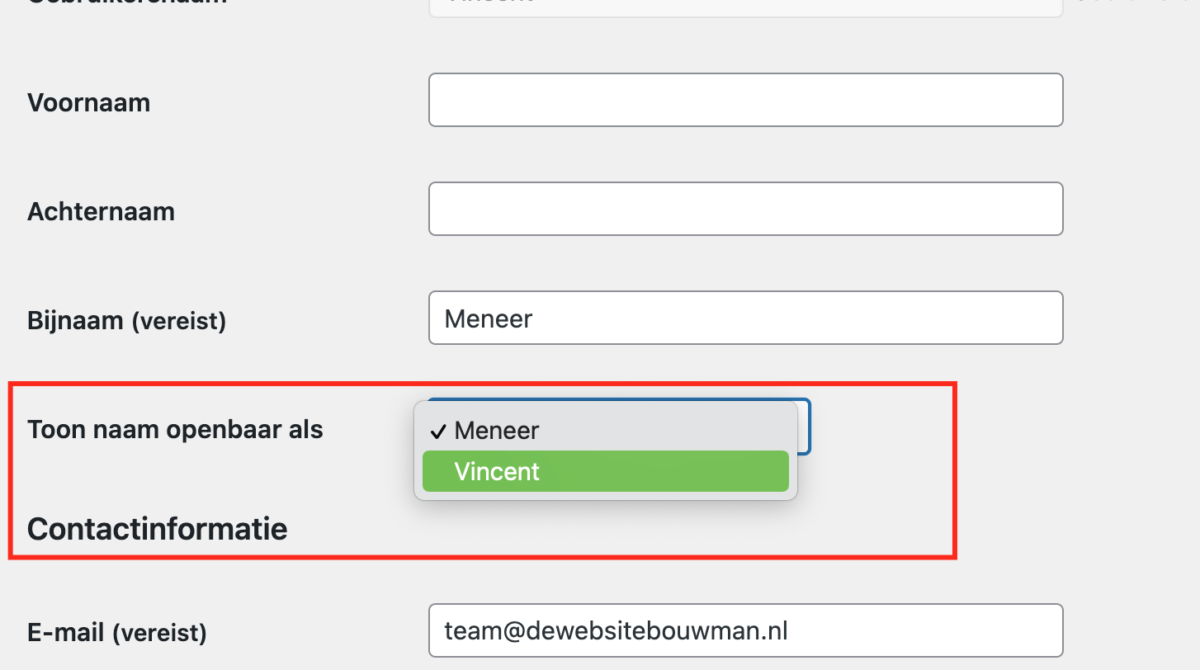Focus the Achternaam text field
The width and height of the screenshot is (1200, 670).
click(x=745, y=209)
